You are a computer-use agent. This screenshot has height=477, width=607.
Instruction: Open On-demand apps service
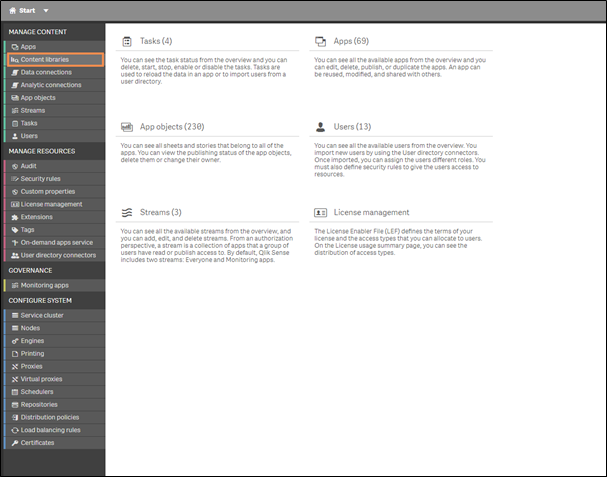tap(55, 243)
